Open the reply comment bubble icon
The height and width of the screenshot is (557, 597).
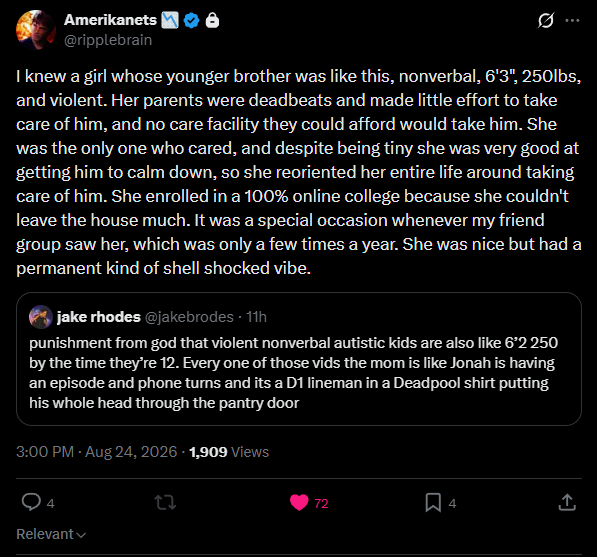click(x=31, y=502)
